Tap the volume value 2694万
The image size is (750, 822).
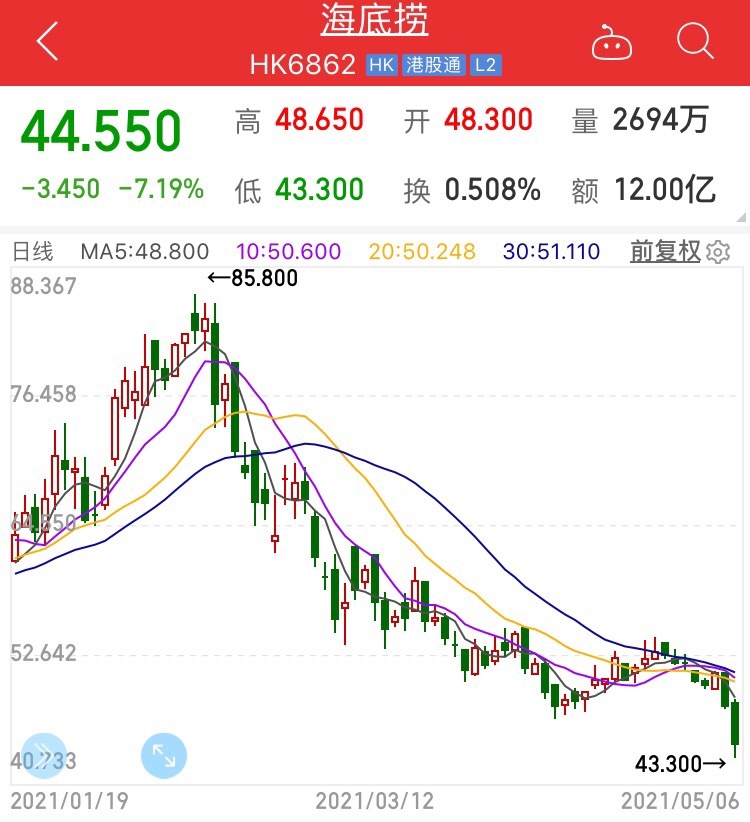(x=660, y=120)
